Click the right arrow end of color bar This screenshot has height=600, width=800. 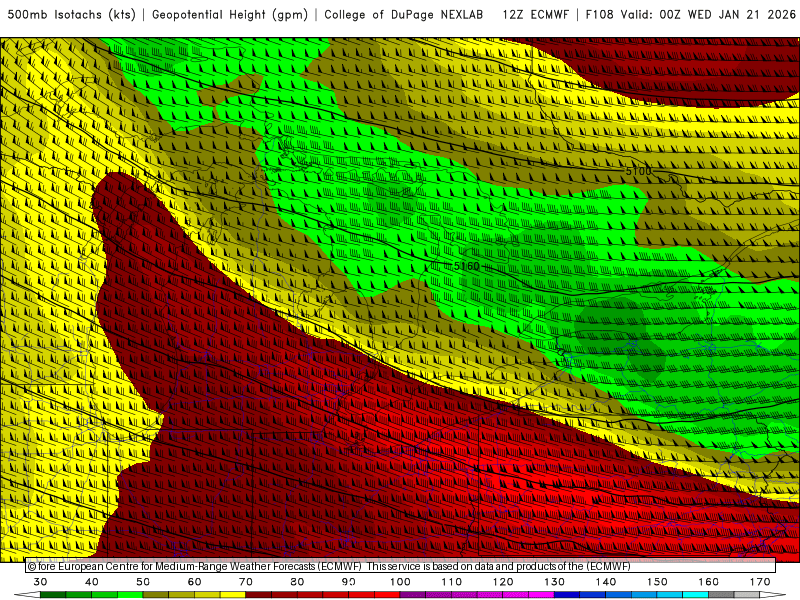tap(773, 595)
